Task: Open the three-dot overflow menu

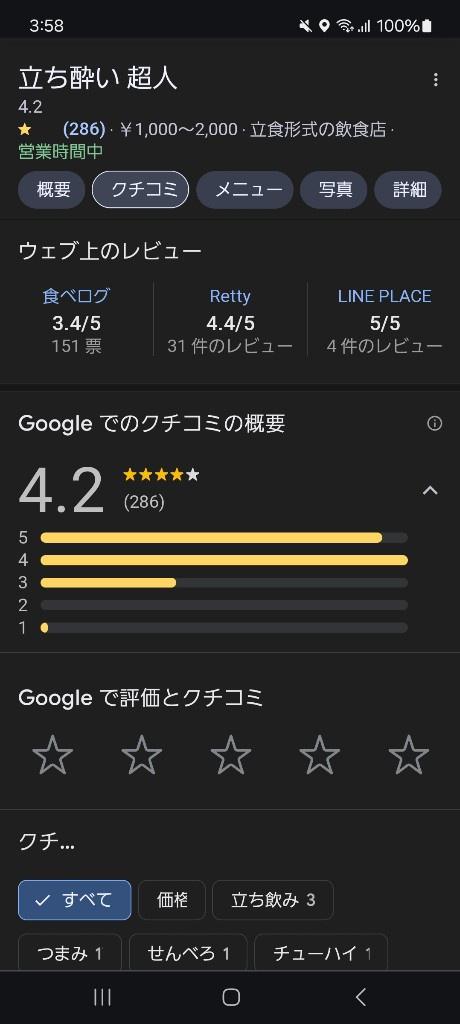Action: click(435, 80)
